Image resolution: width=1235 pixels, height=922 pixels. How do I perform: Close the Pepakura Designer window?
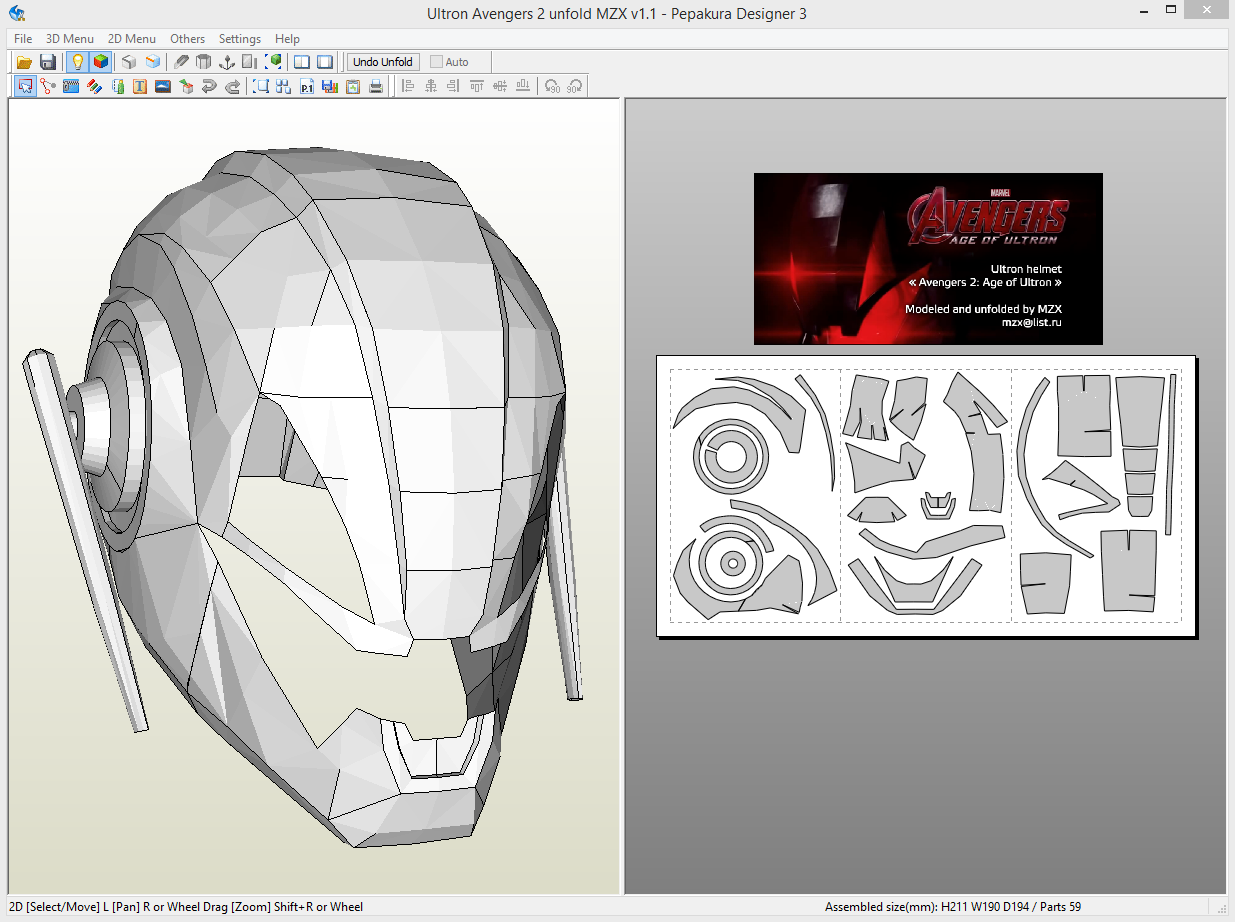click(x=1208, y=10)
